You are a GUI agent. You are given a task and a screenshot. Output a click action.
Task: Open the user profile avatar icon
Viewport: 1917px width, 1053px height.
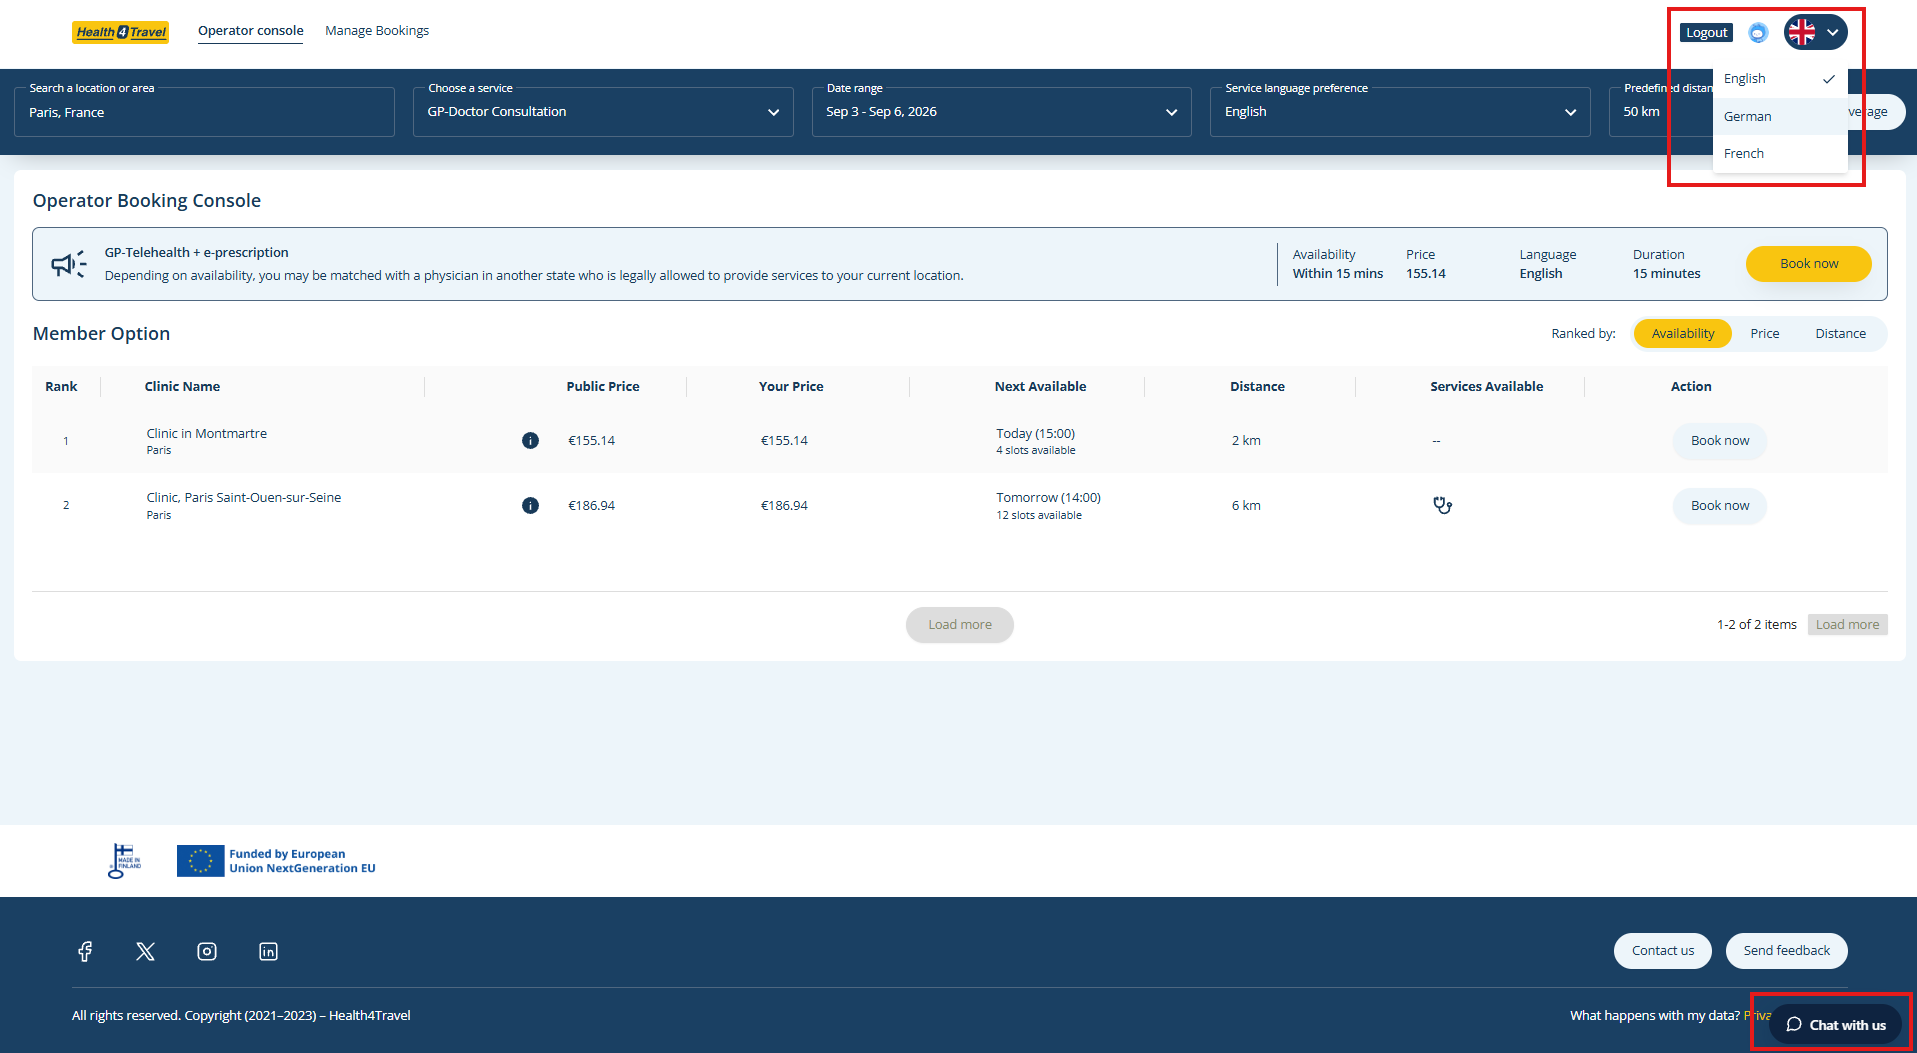[1758, 33]
